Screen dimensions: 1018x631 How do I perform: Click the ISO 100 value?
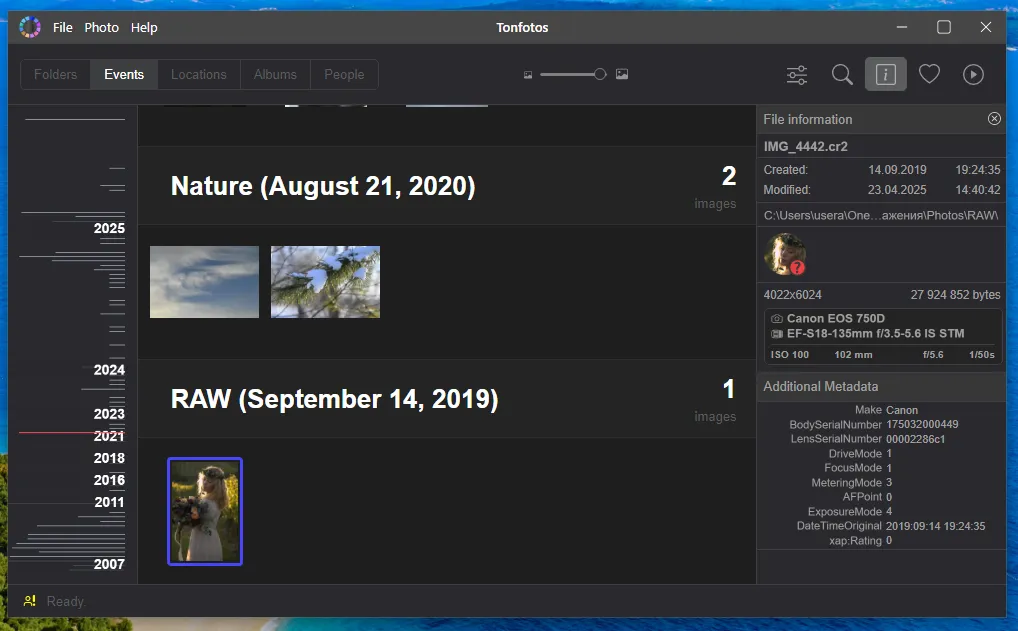(x=789, y=354)
